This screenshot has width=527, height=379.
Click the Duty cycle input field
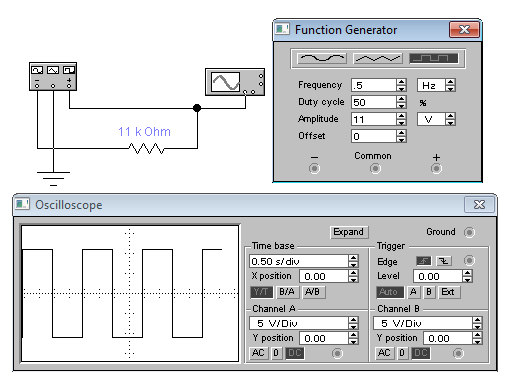[374, 102]
